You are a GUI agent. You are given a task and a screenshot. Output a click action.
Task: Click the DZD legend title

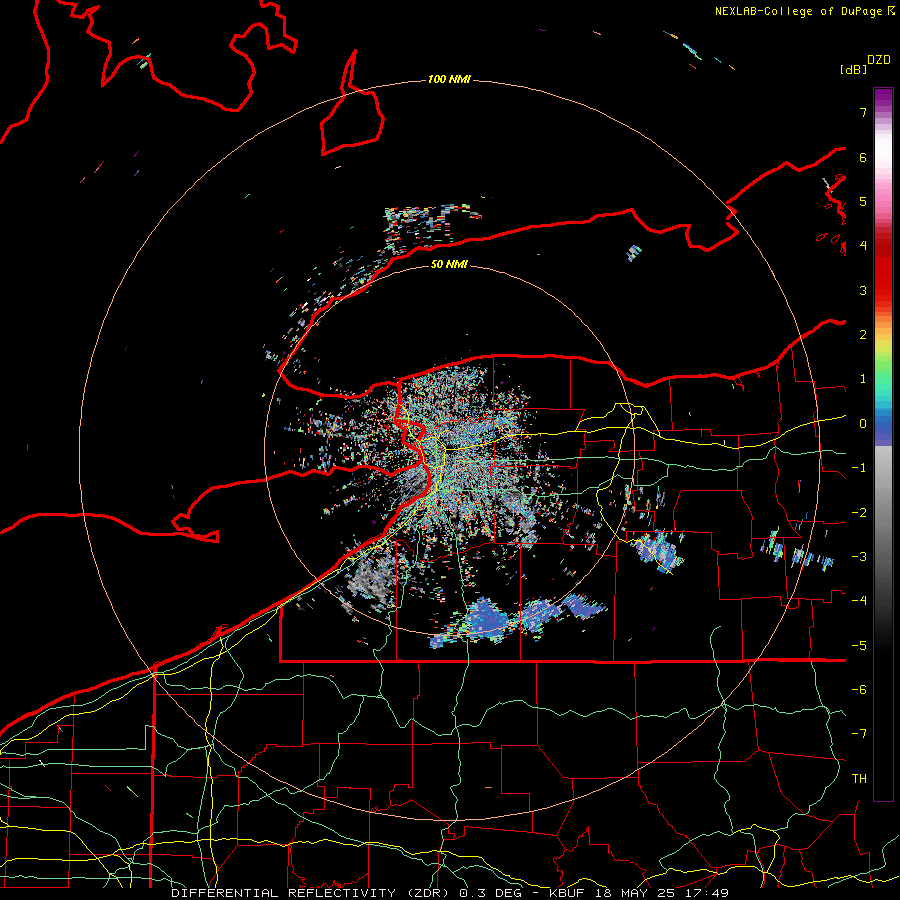(x=879, y=60)
